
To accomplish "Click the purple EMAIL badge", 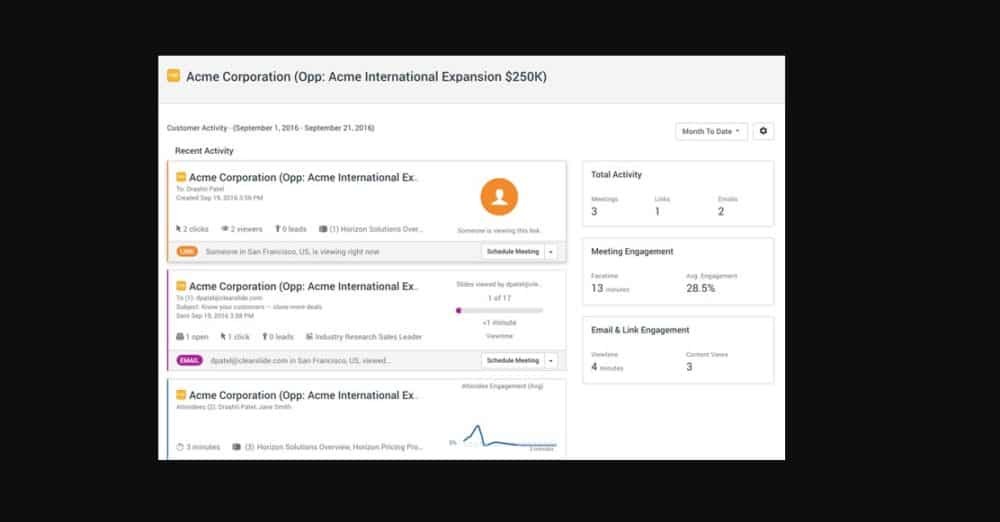I will (189, 360).
